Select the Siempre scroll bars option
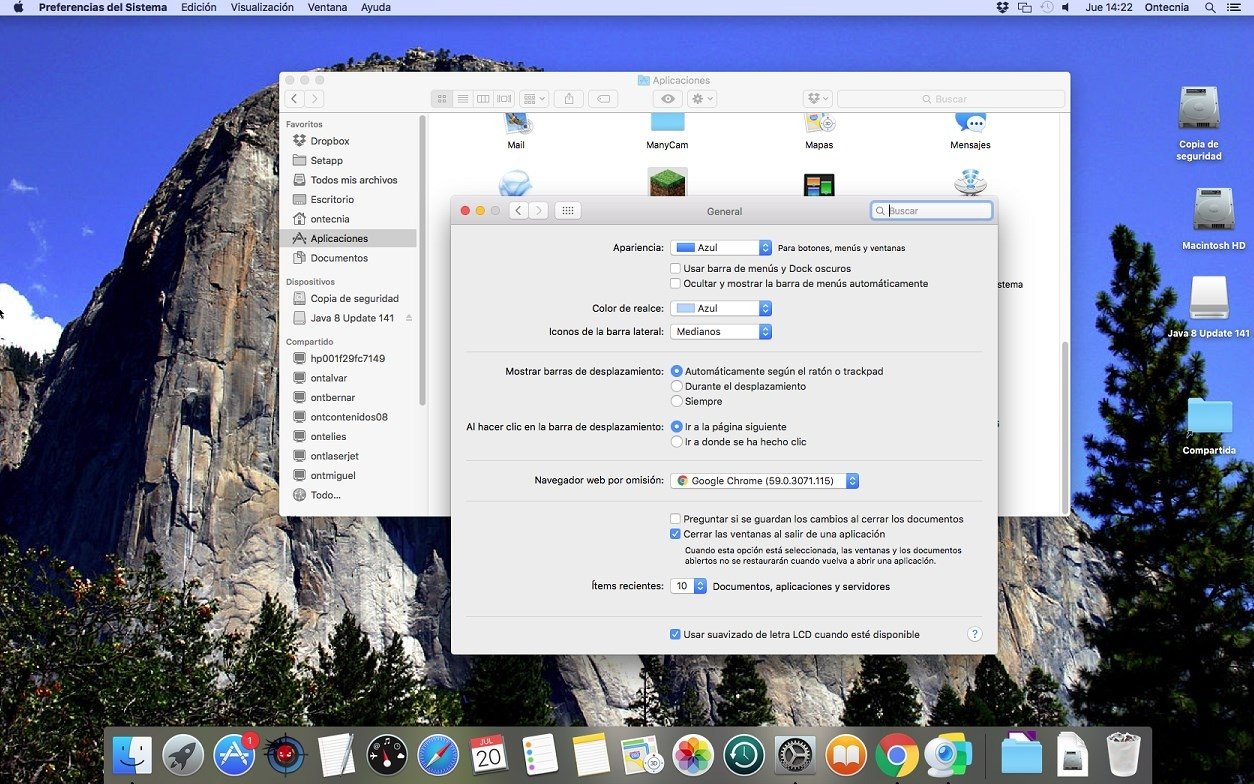1254x784 pixels. click(677, 401)
